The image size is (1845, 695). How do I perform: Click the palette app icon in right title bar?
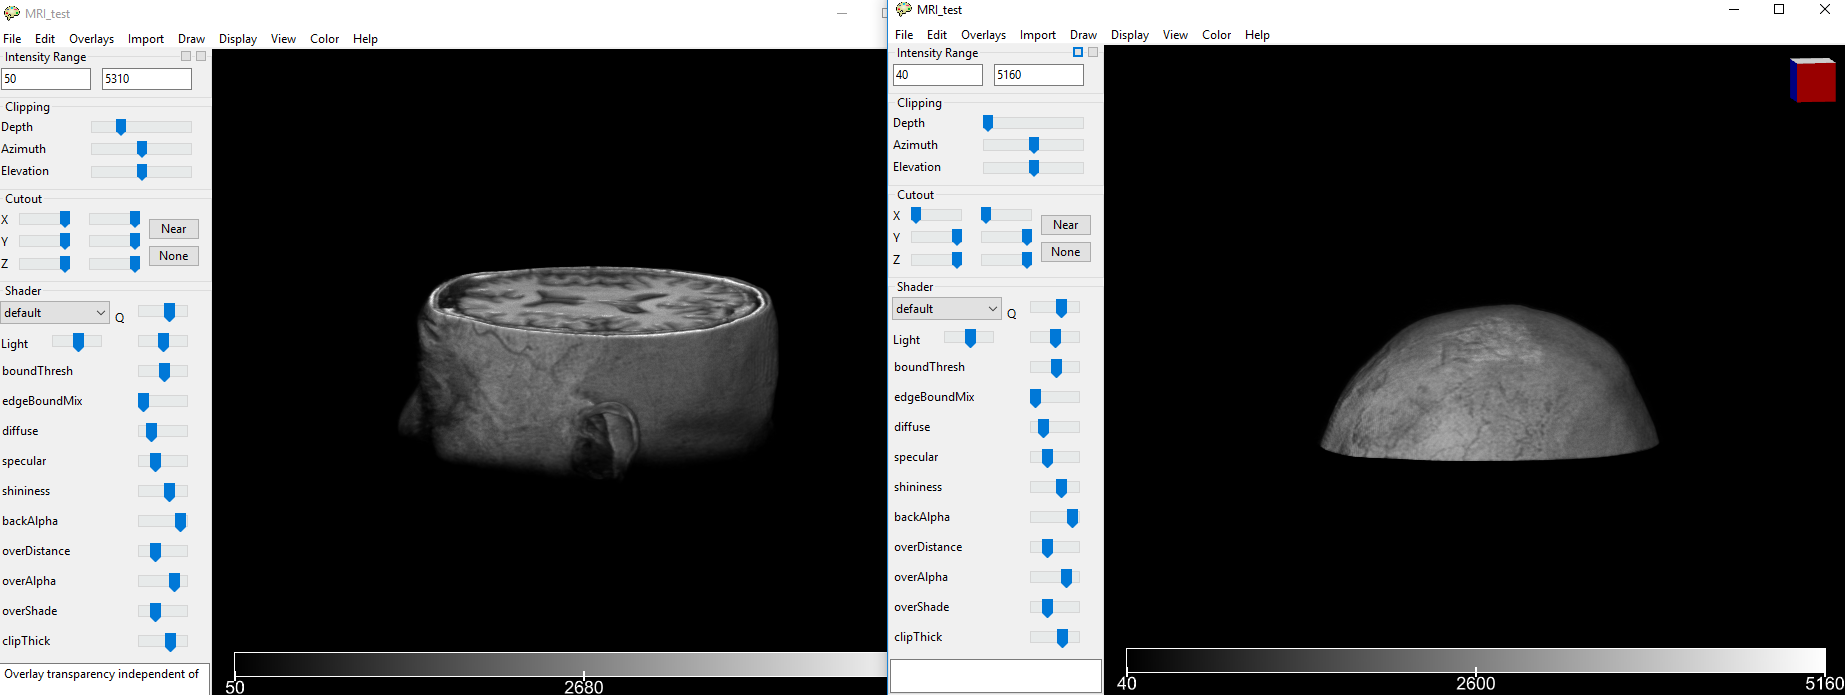point(904,10)
